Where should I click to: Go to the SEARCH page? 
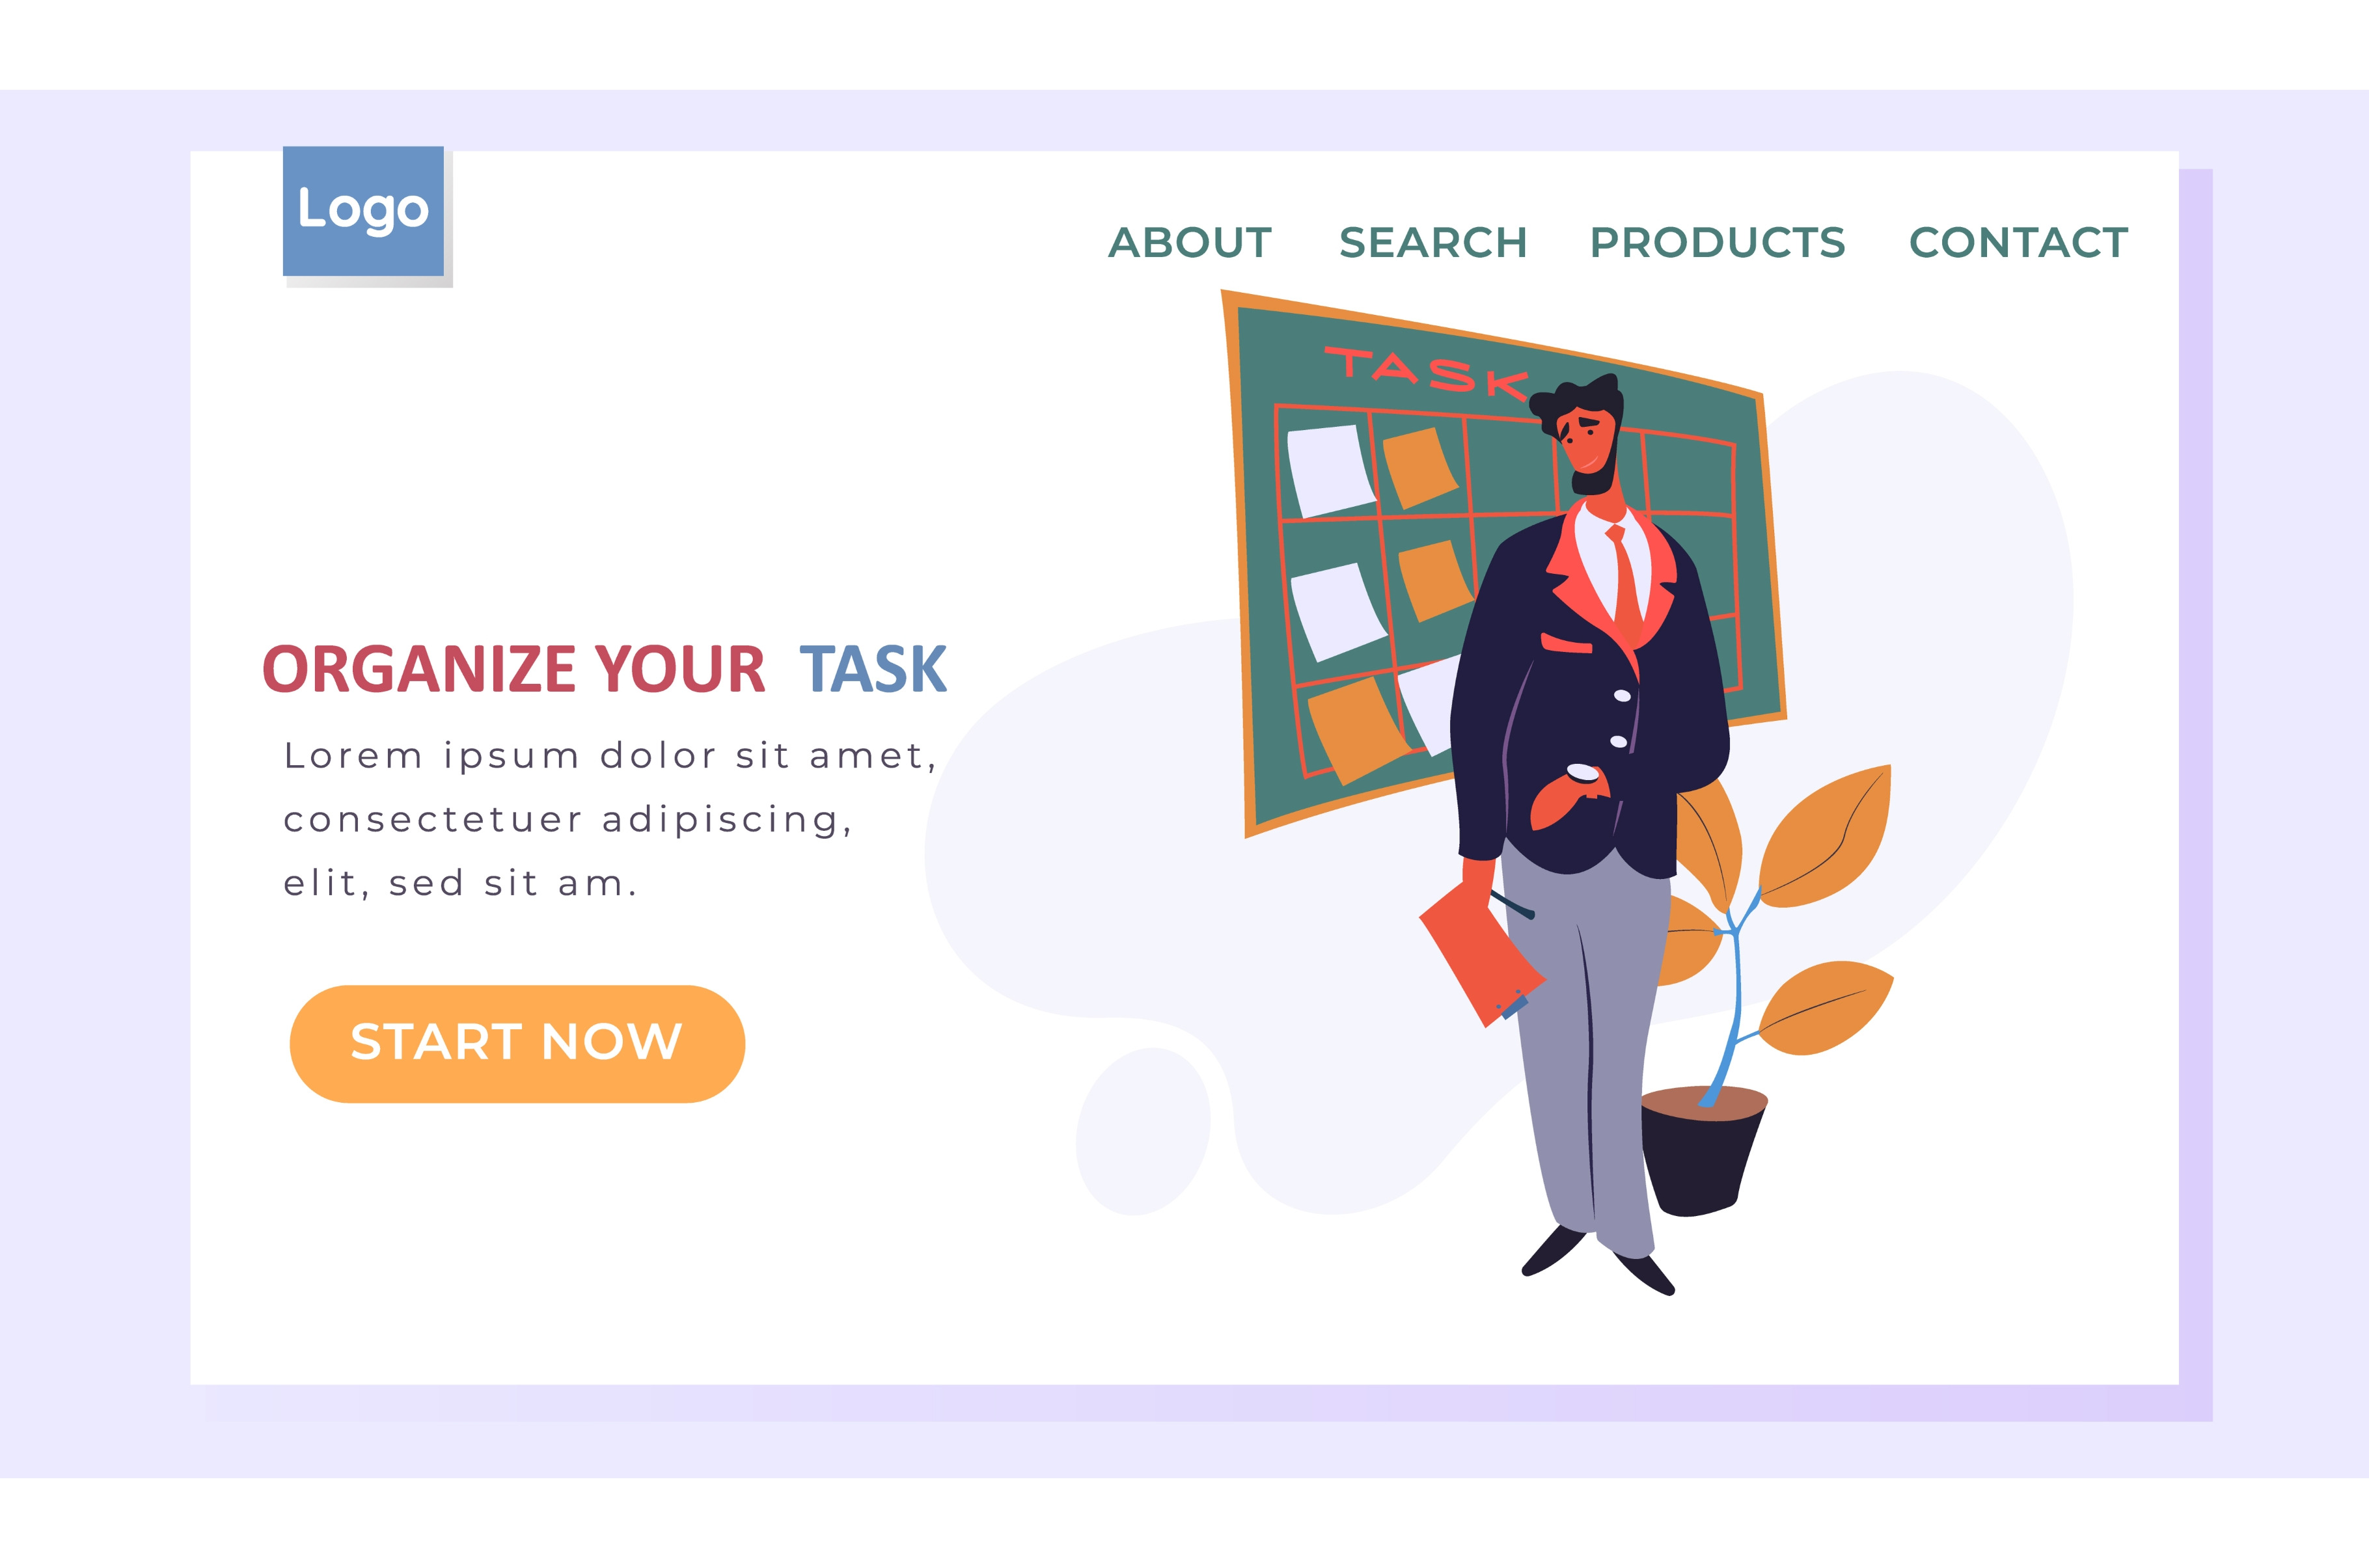click(x=1433, y=243)
